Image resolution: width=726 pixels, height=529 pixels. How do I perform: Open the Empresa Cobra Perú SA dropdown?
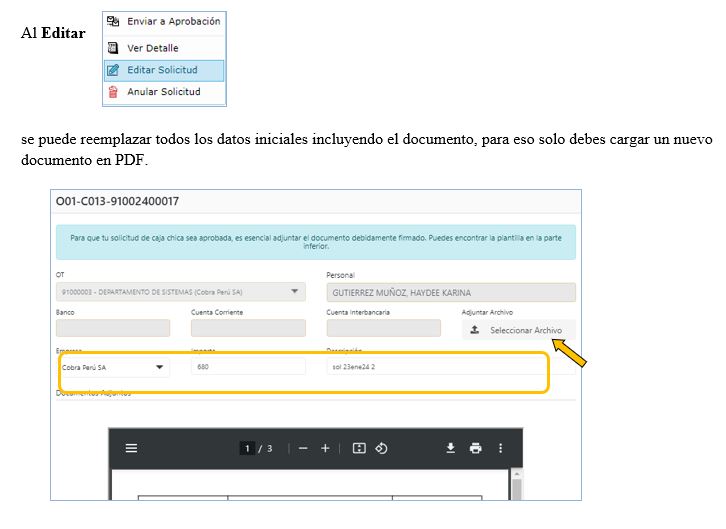tap(113, 367)
